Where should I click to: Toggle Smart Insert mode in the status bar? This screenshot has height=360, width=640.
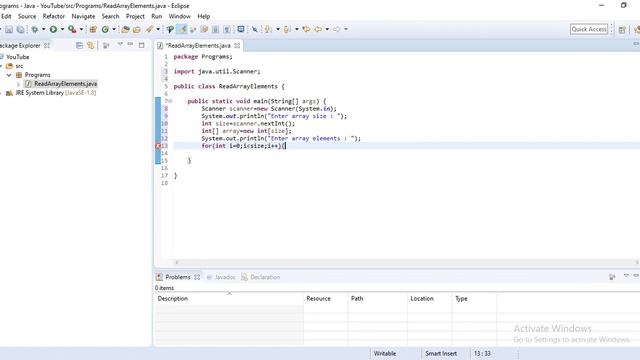tap(441, 353)
